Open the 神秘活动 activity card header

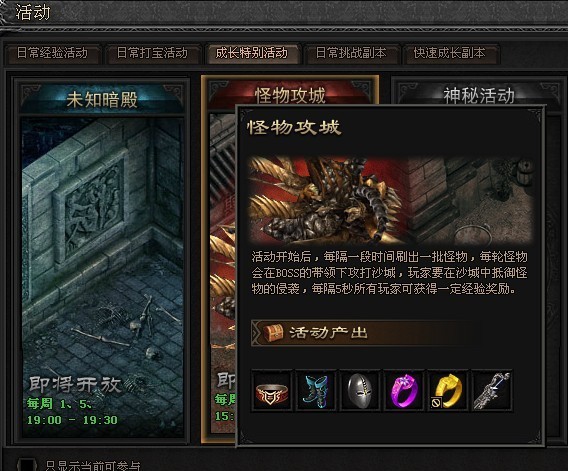point(479,95)
